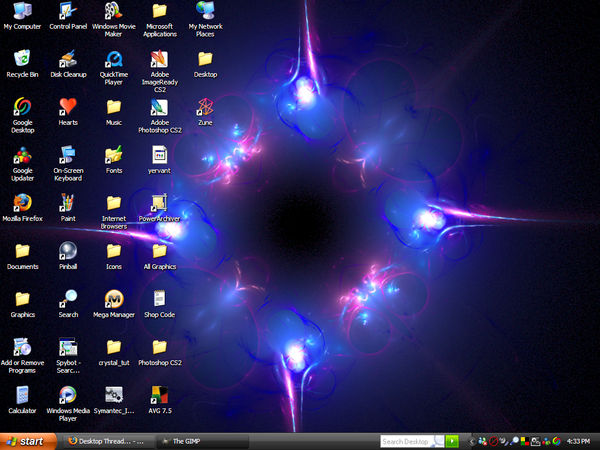This screenshot has width=600, height=450.
Task: Launch the Calculator
Action: point(22,400)
